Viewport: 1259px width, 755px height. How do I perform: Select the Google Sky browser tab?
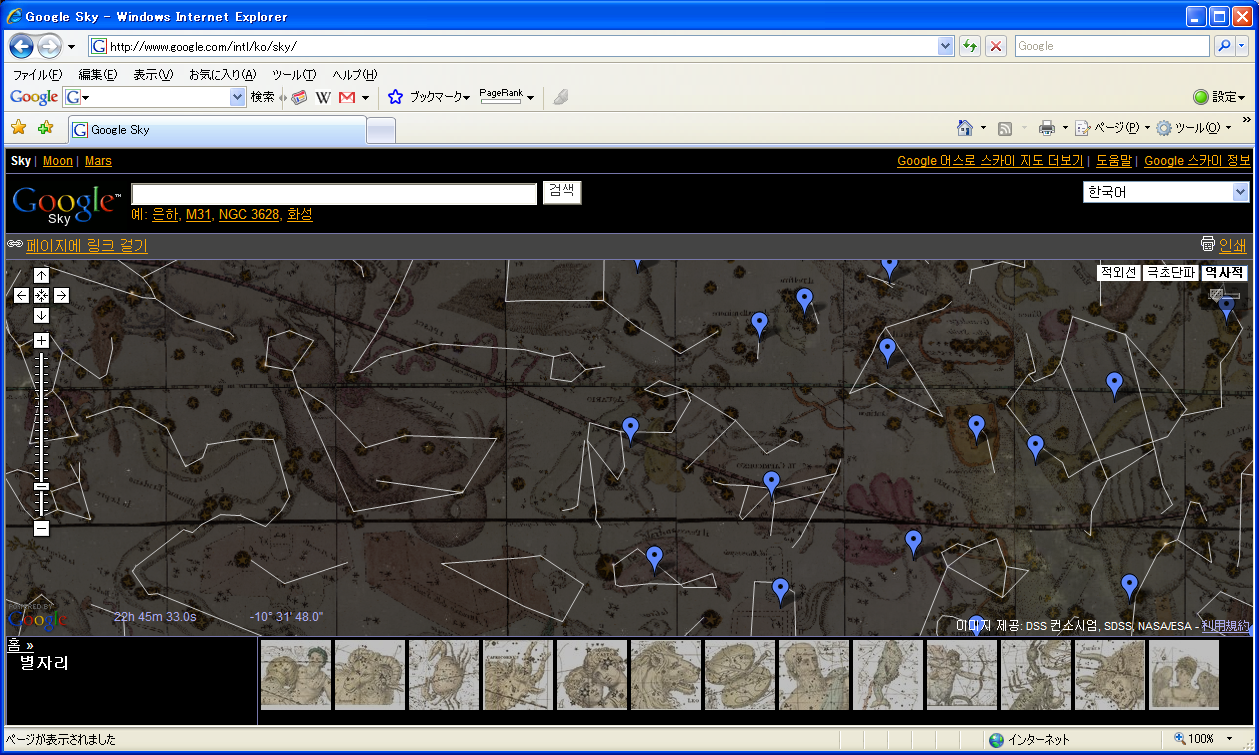217,130
